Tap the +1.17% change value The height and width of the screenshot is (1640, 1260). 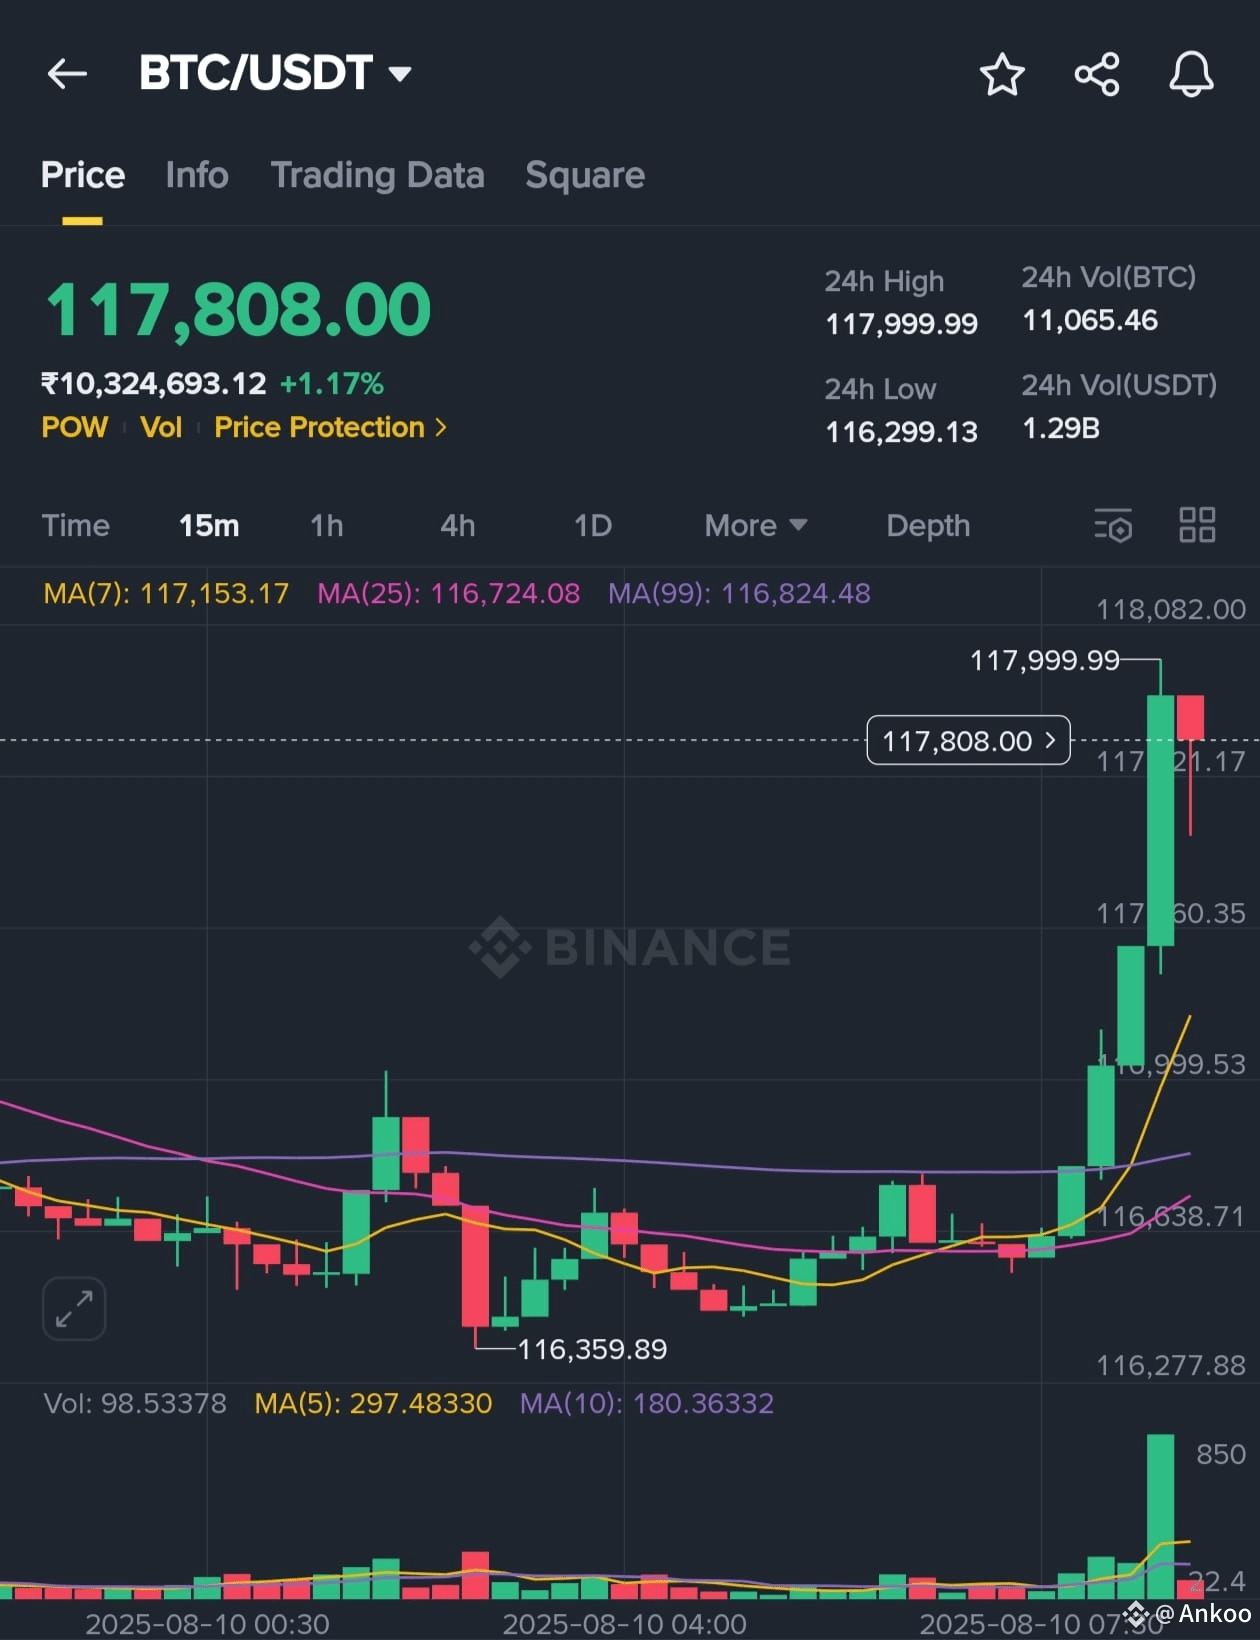332,383
